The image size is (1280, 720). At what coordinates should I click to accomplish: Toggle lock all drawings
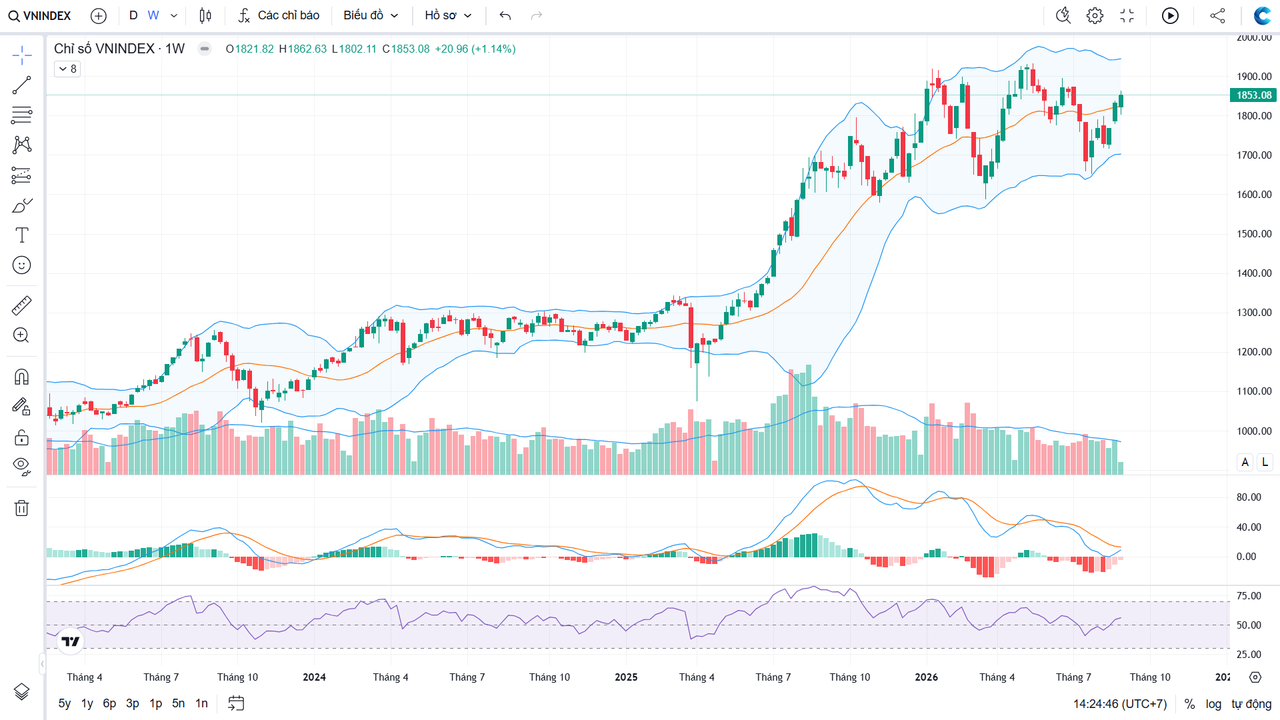pyautogui.click(x=21, y=436)
